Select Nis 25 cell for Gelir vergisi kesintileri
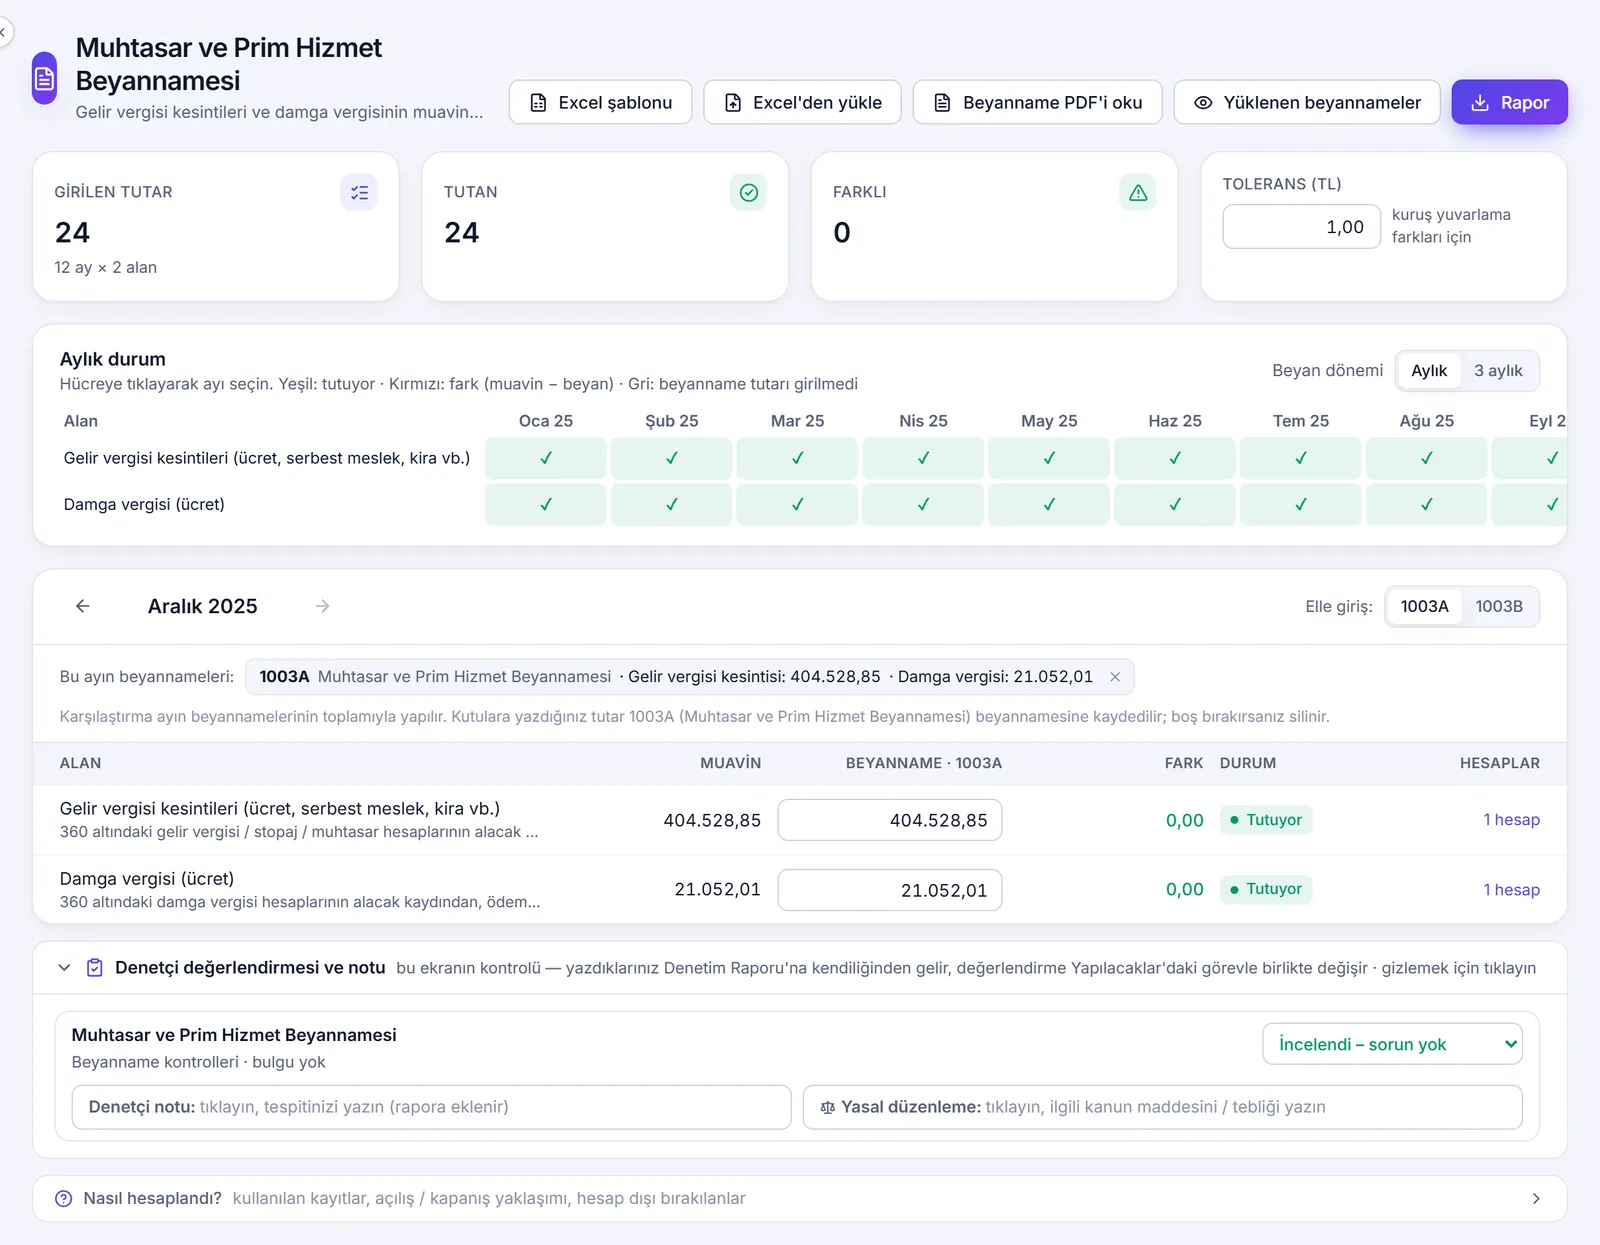 (923, 458)
